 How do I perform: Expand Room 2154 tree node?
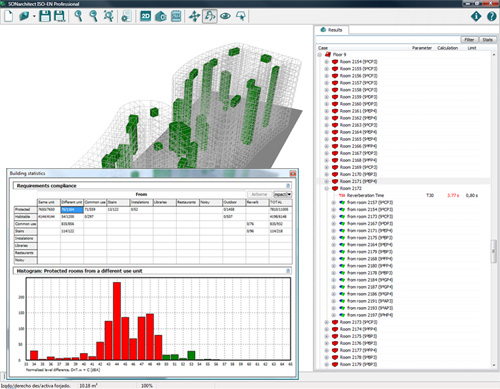(327, 62)
